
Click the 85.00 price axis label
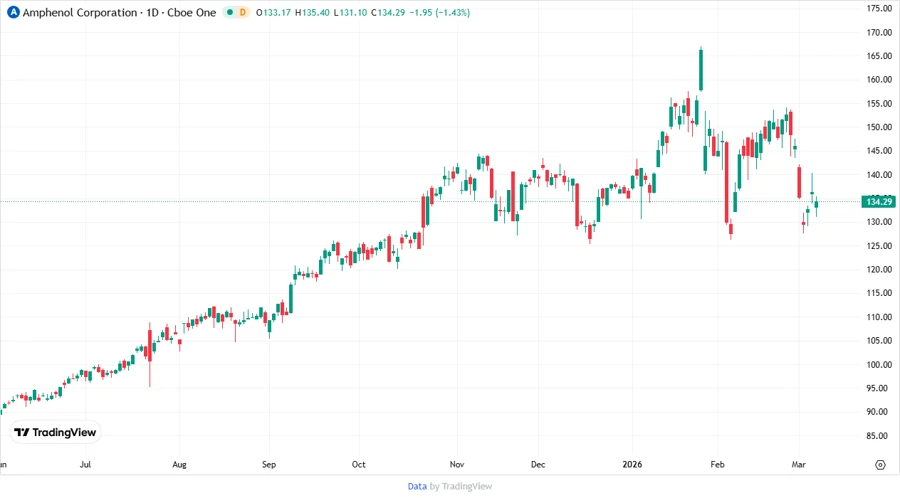(x=879, y=435)
